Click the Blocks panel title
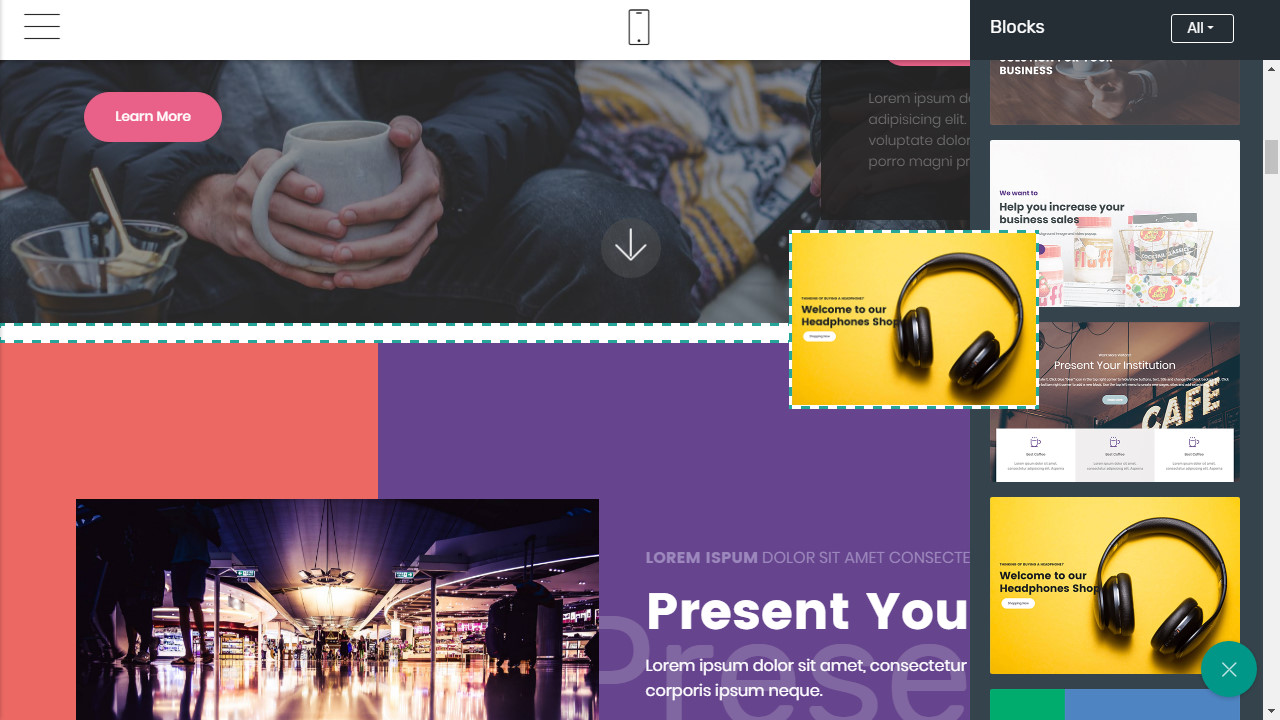 (x=1017, y=27)
